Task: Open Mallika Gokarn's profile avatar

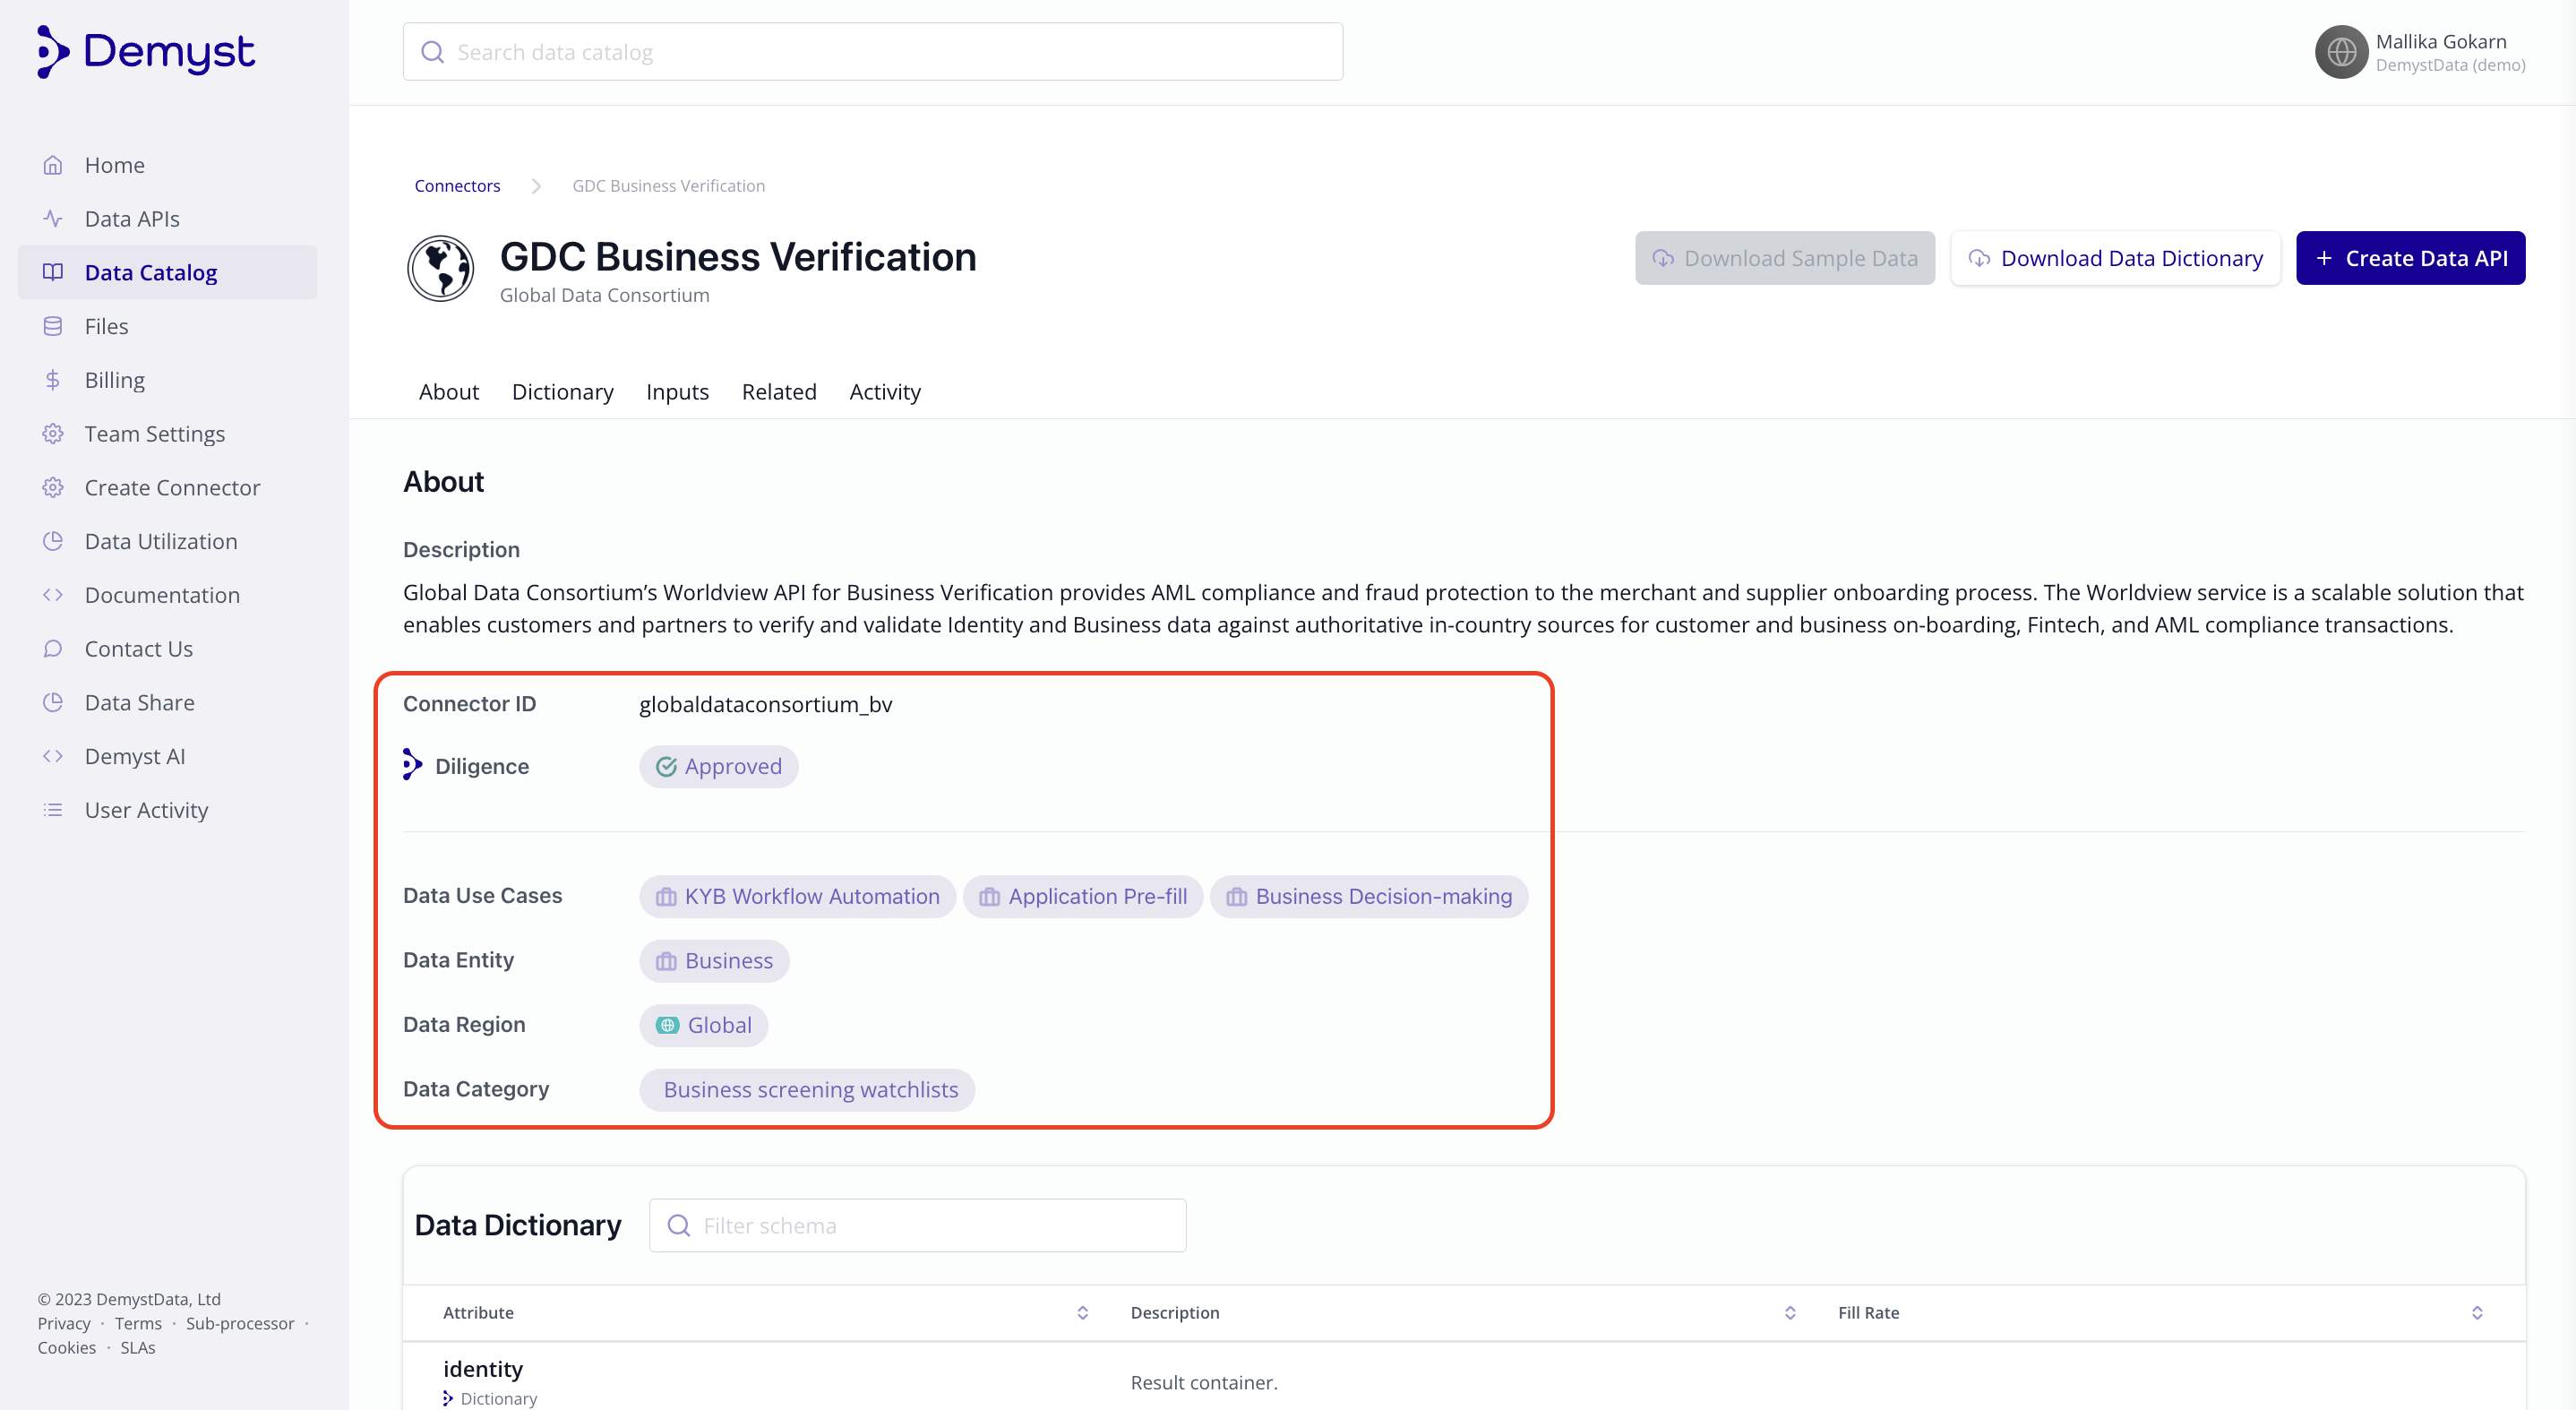Action: pos(2341,52)
